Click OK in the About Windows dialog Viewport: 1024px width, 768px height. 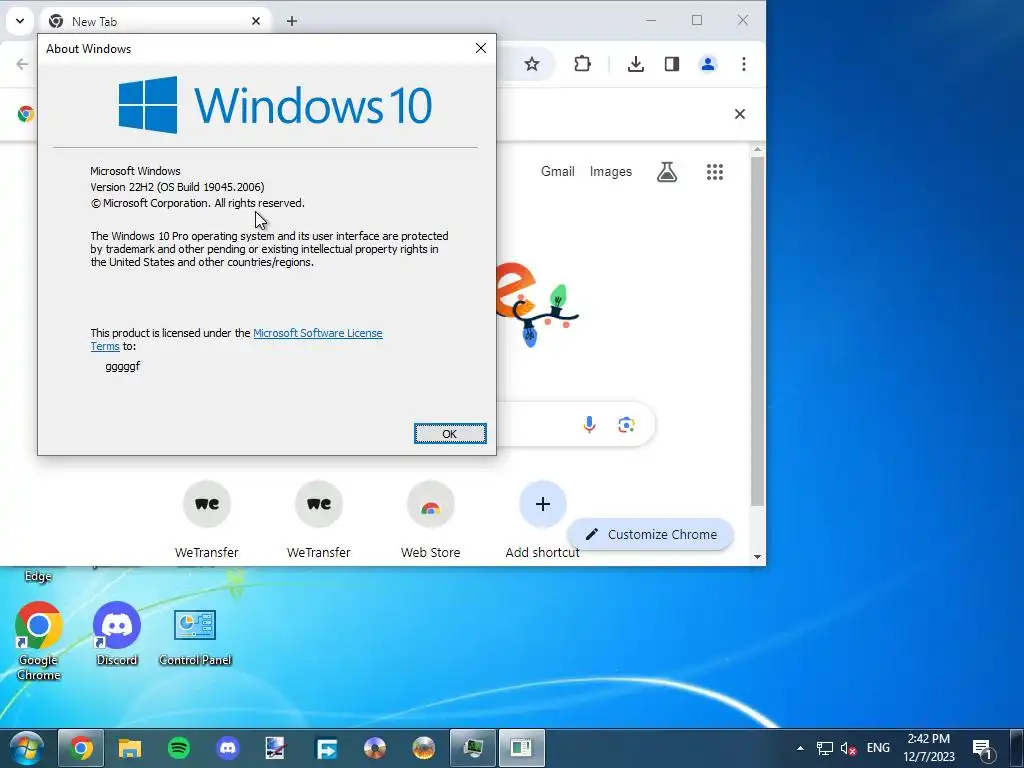point(450,434)
